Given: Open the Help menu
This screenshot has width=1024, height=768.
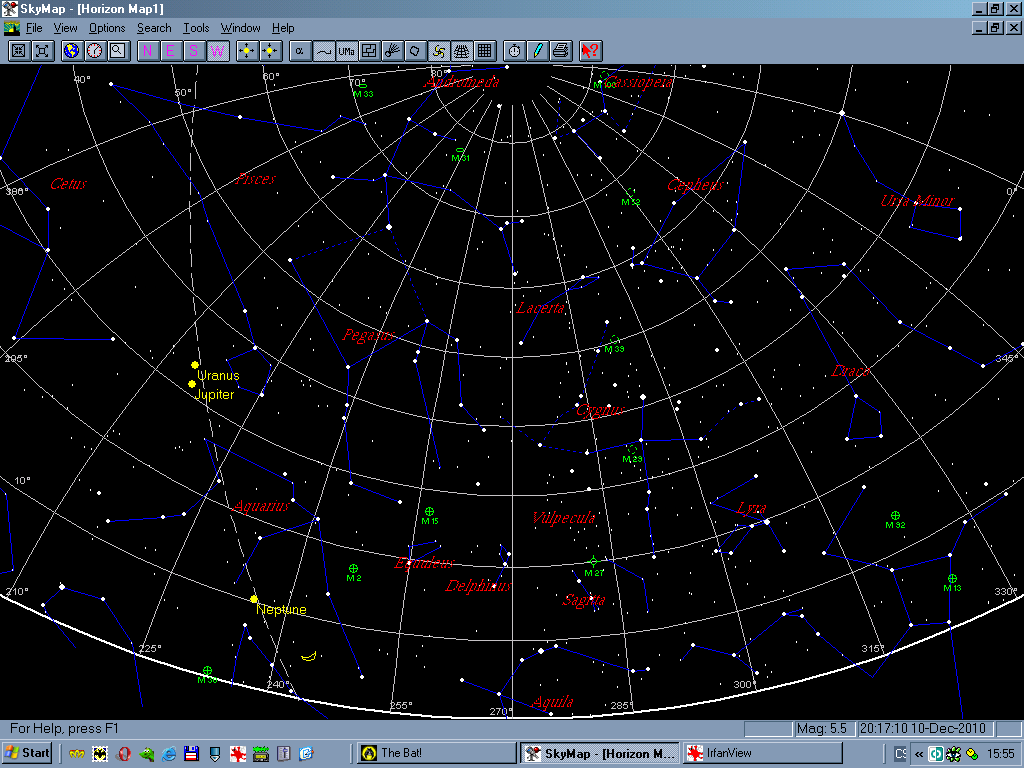Looking at the screenshot, I should point(283,28).
